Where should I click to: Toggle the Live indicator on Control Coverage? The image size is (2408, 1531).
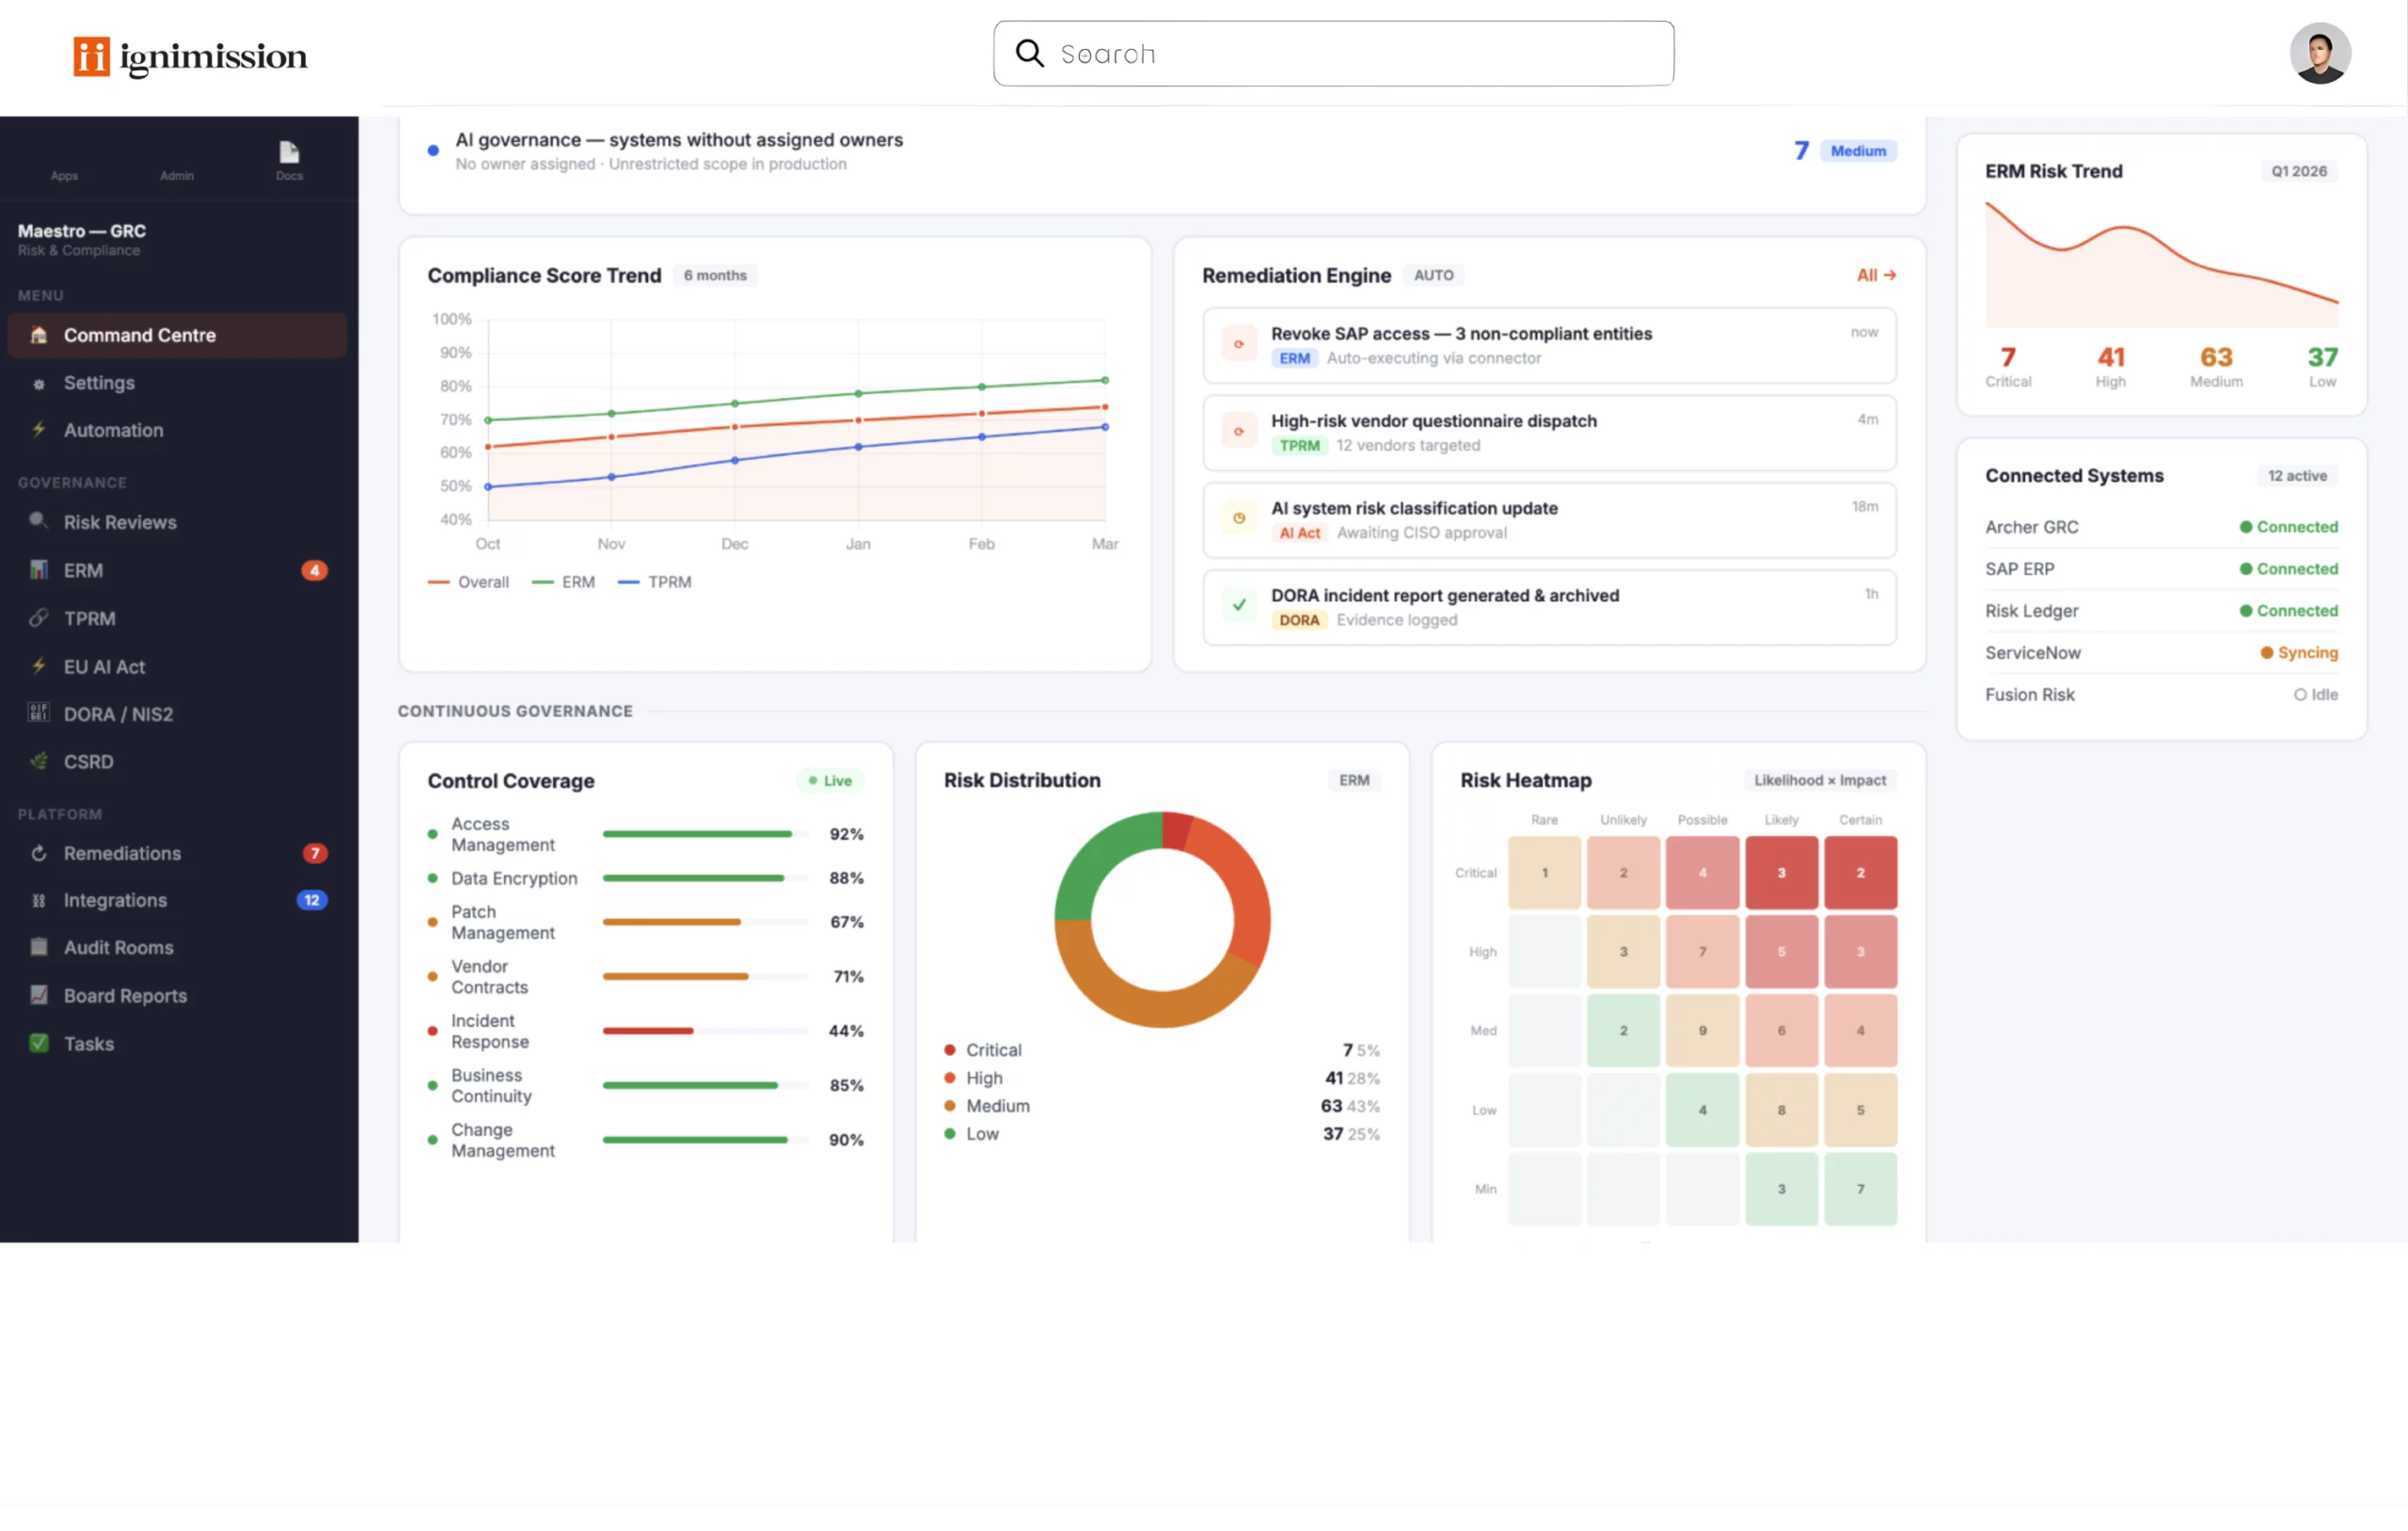[x=830, y=781]
